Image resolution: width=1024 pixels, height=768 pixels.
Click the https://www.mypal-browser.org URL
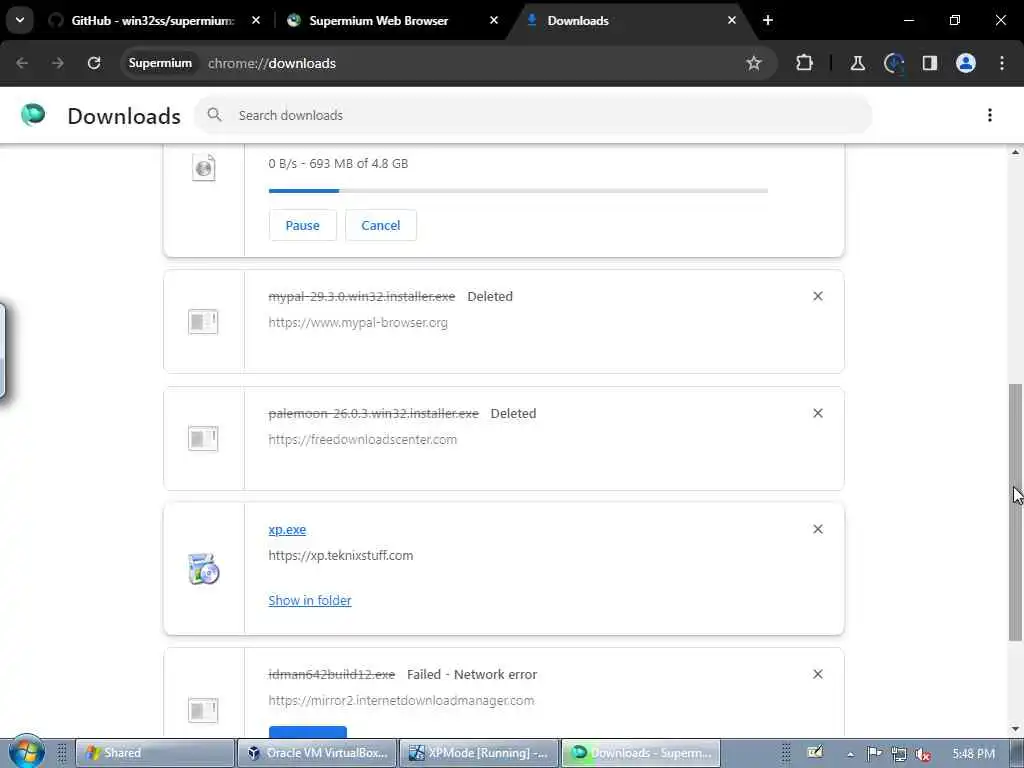(358, 323)
